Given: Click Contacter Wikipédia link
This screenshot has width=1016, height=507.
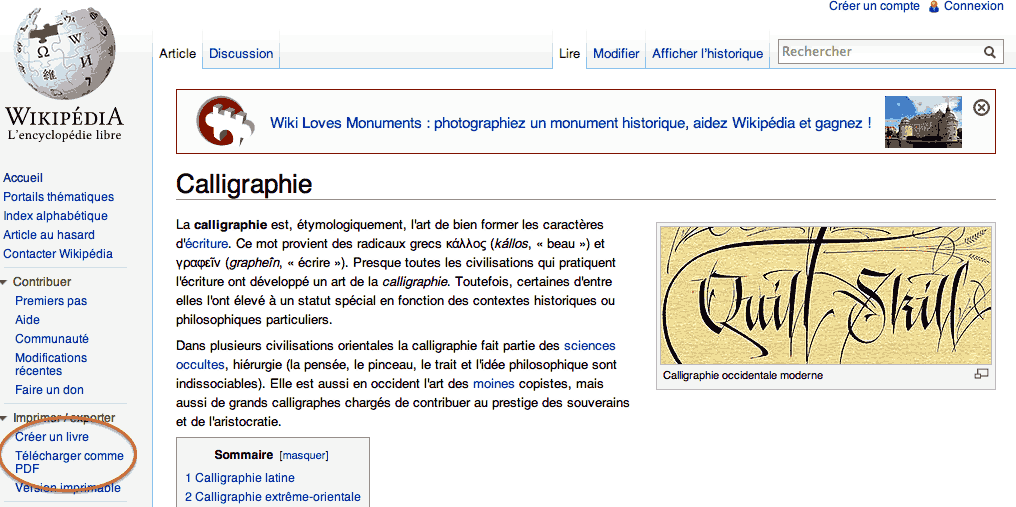Looking at the screenshot, I should (58, 254).
